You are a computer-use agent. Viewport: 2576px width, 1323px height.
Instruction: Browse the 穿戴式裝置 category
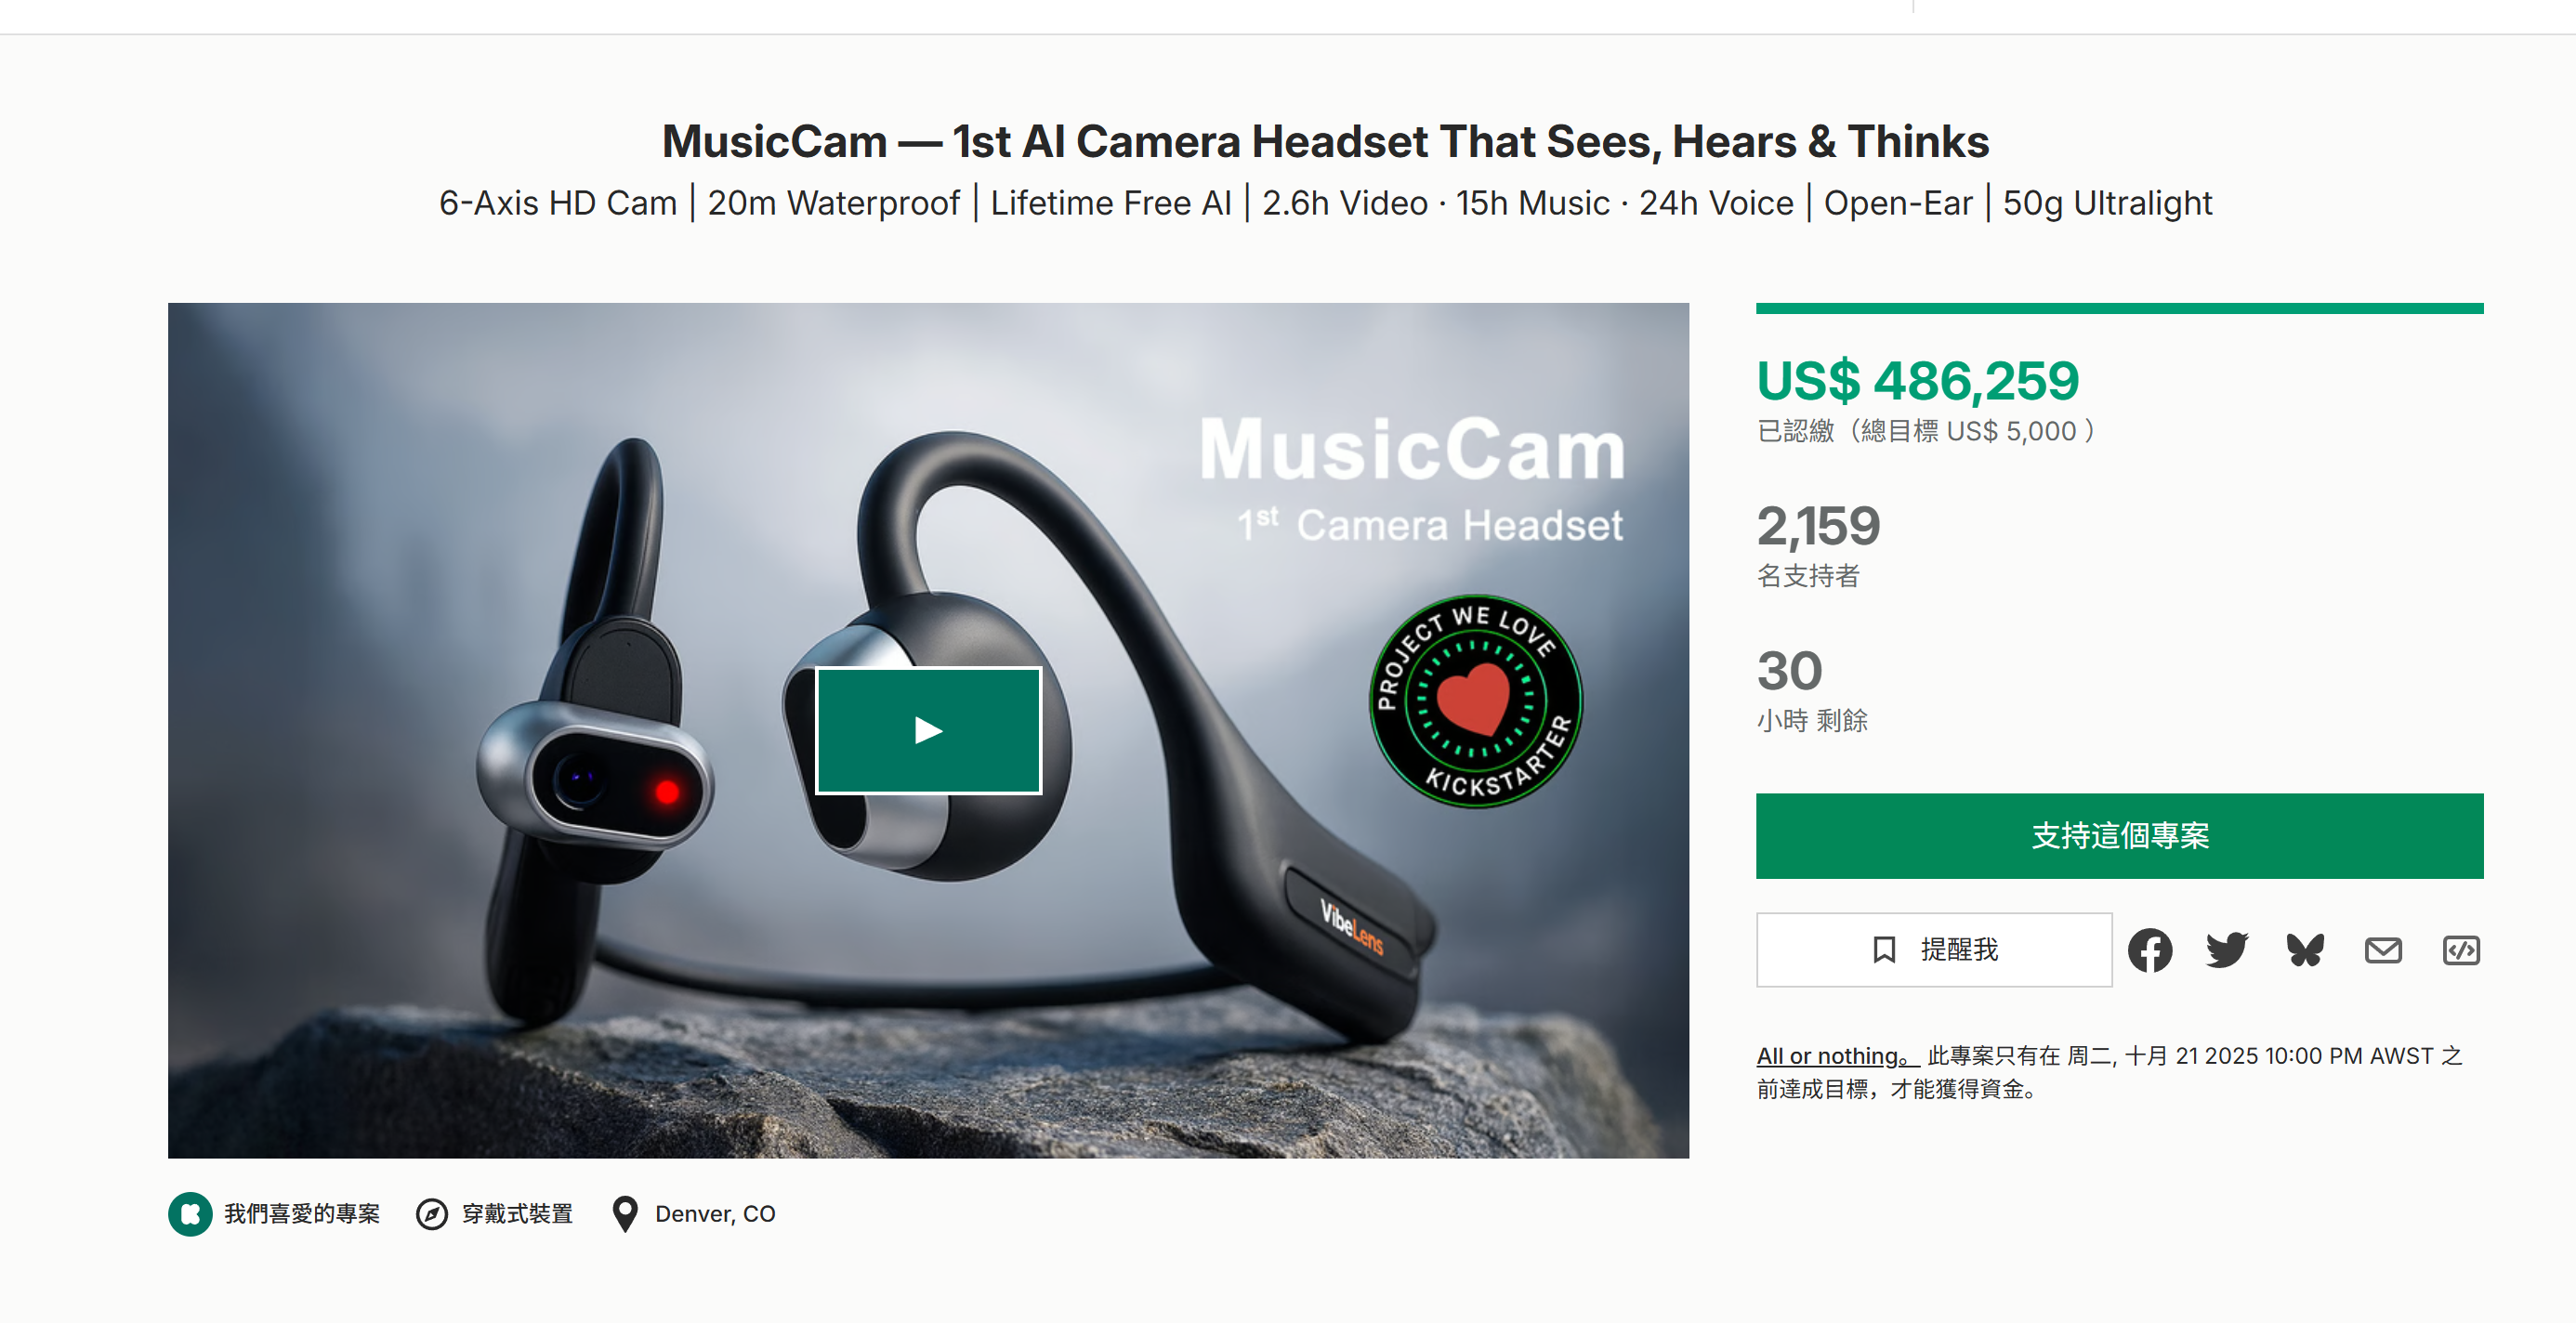(x=517, y=1214)
